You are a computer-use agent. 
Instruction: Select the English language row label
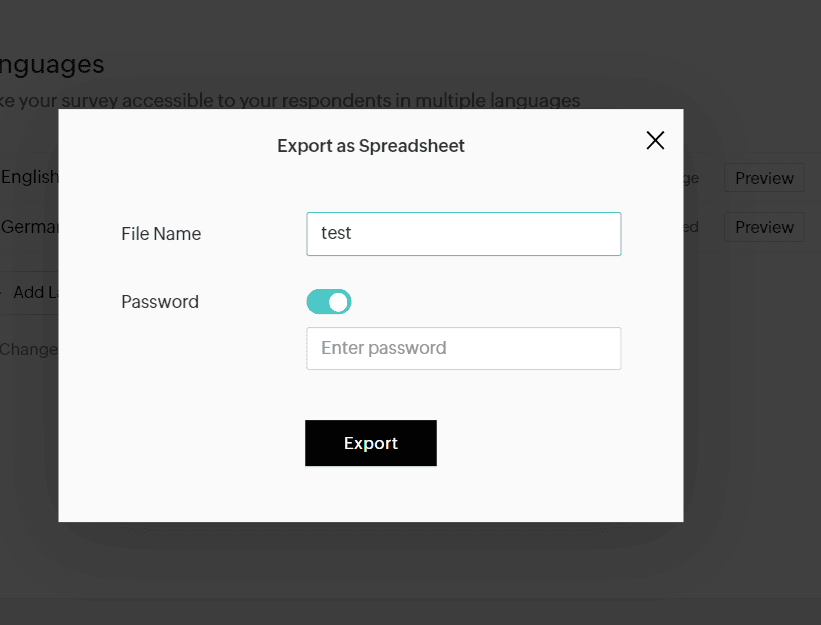point(29,177)
